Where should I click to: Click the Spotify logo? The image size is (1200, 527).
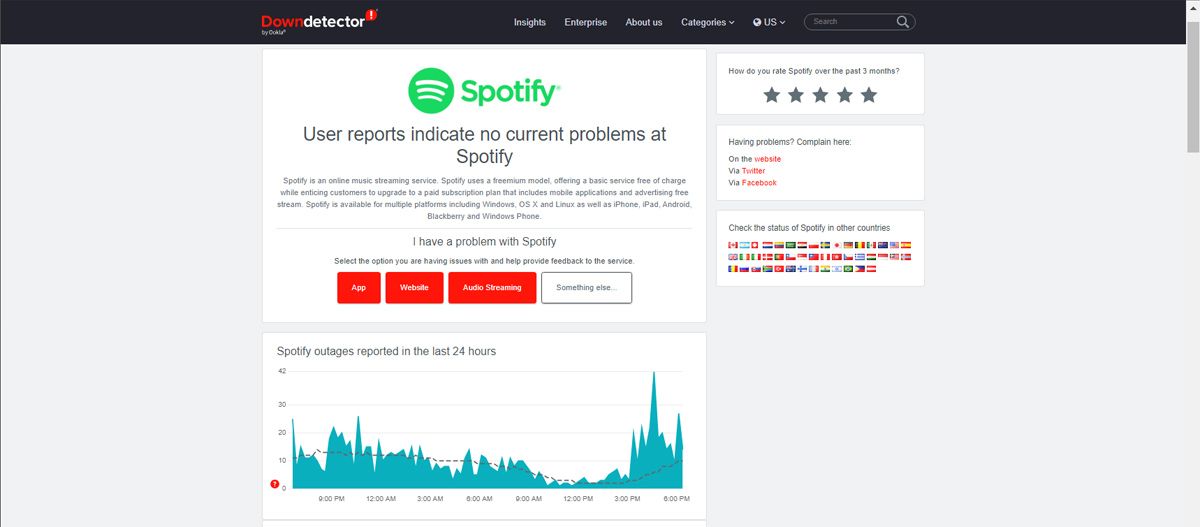point(484,92)
